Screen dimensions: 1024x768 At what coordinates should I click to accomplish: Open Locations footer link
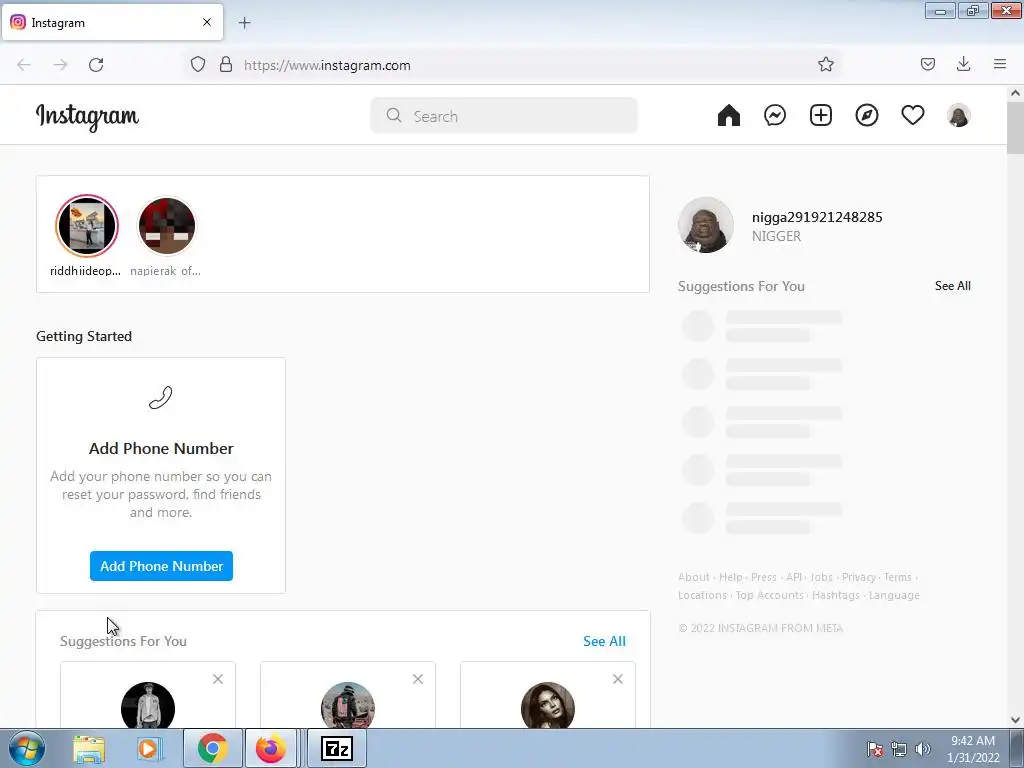[x=702, y=596]
